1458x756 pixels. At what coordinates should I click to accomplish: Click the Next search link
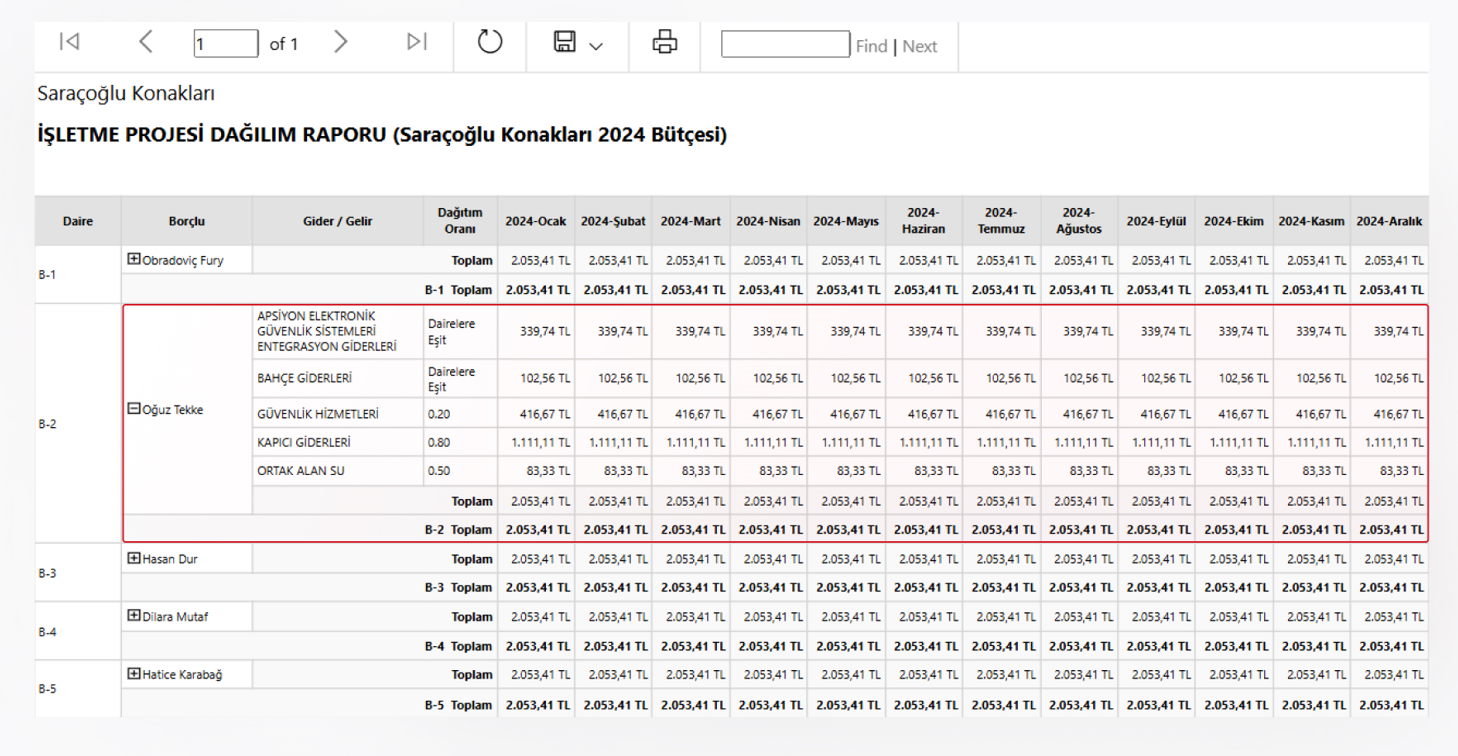point(920,46)
